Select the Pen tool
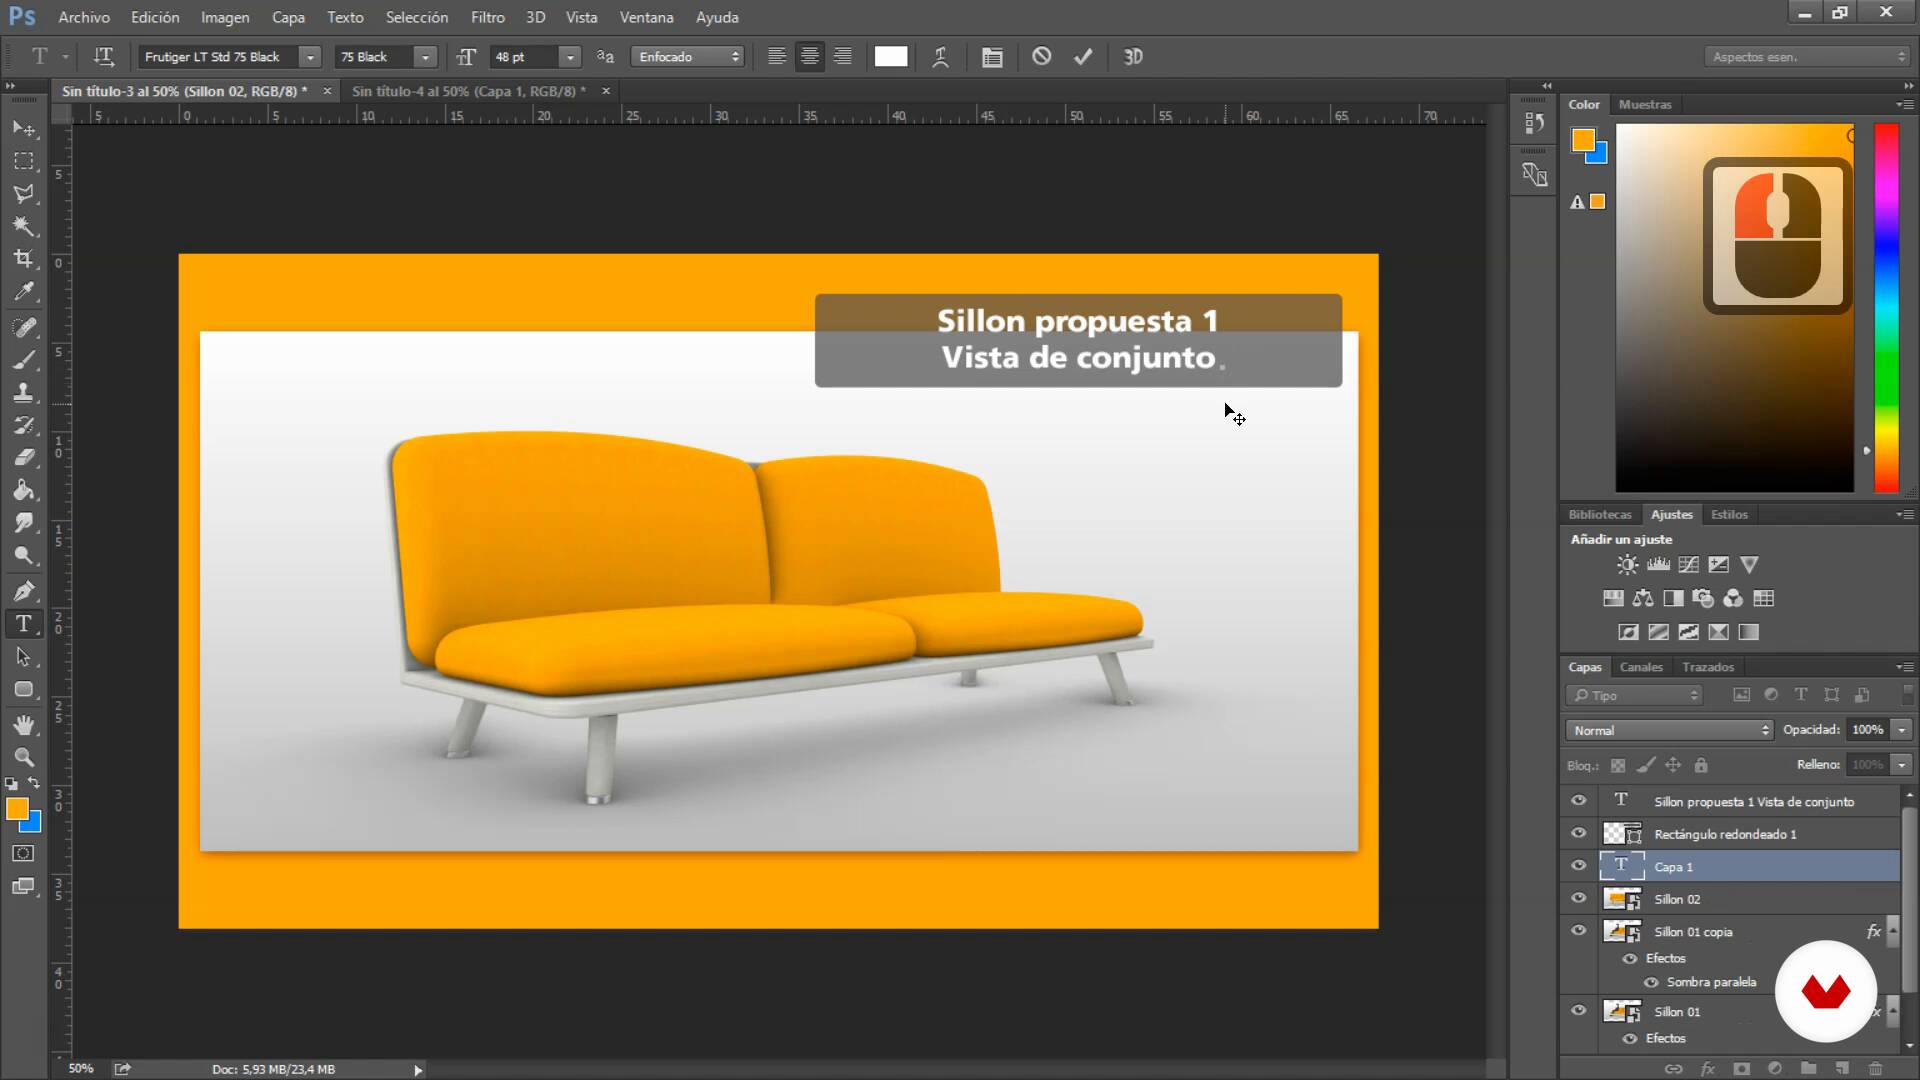The image size is (1920, 1080). pos(24,591)
